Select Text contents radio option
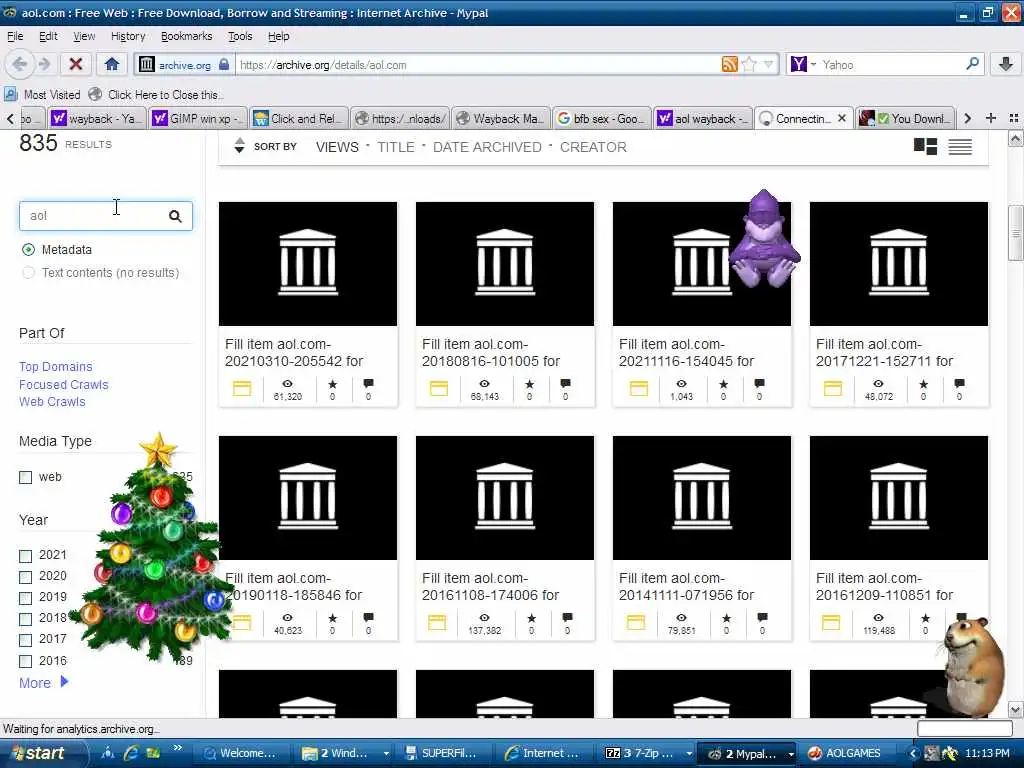1024x768 pixels. tap(28, 272)
